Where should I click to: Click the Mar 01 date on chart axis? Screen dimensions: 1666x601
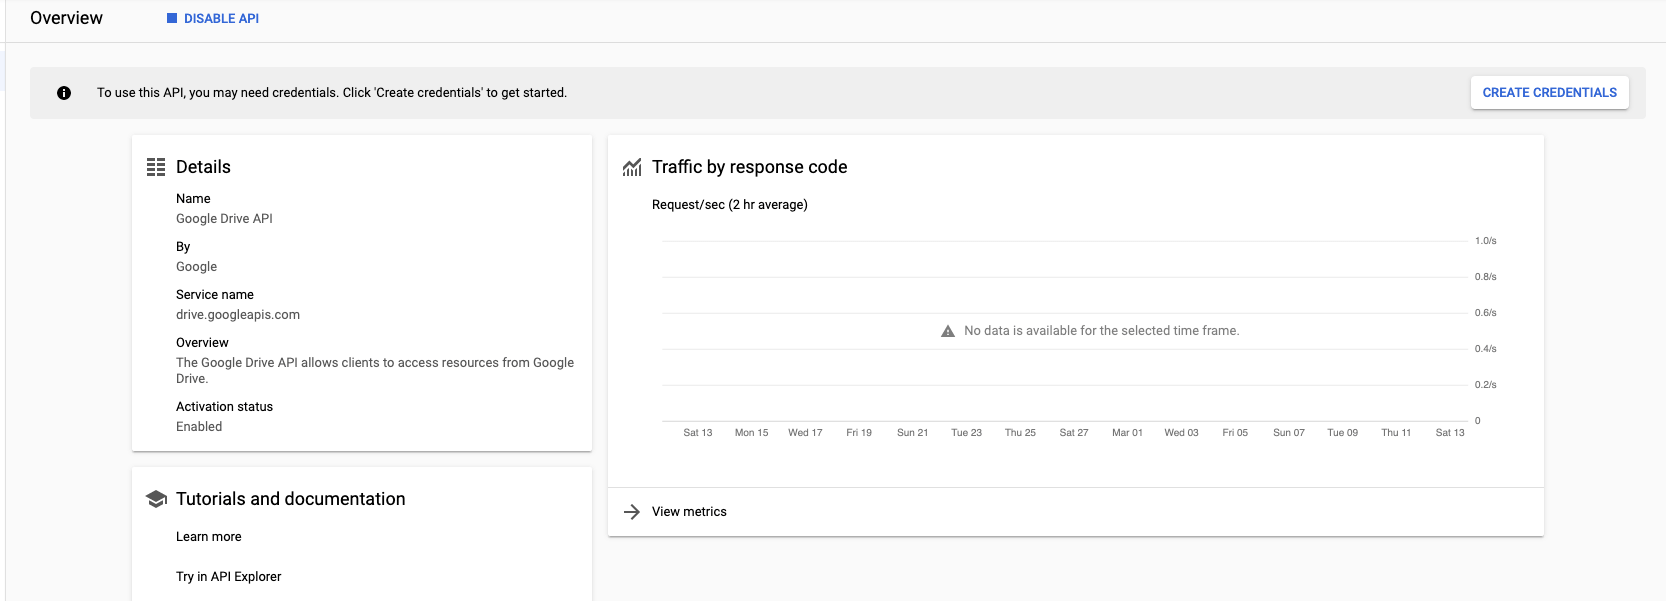(x=1127, y=433)
